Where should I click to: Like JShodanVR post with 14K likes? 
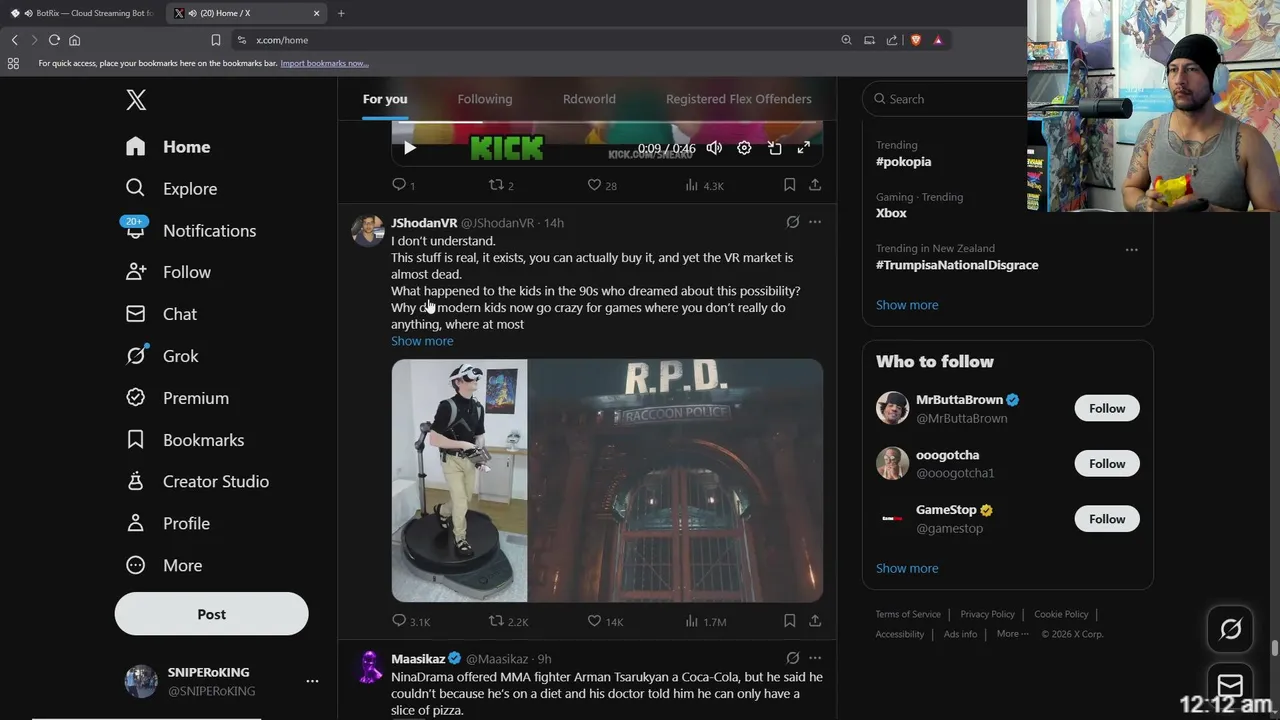[x=605, y=621]
